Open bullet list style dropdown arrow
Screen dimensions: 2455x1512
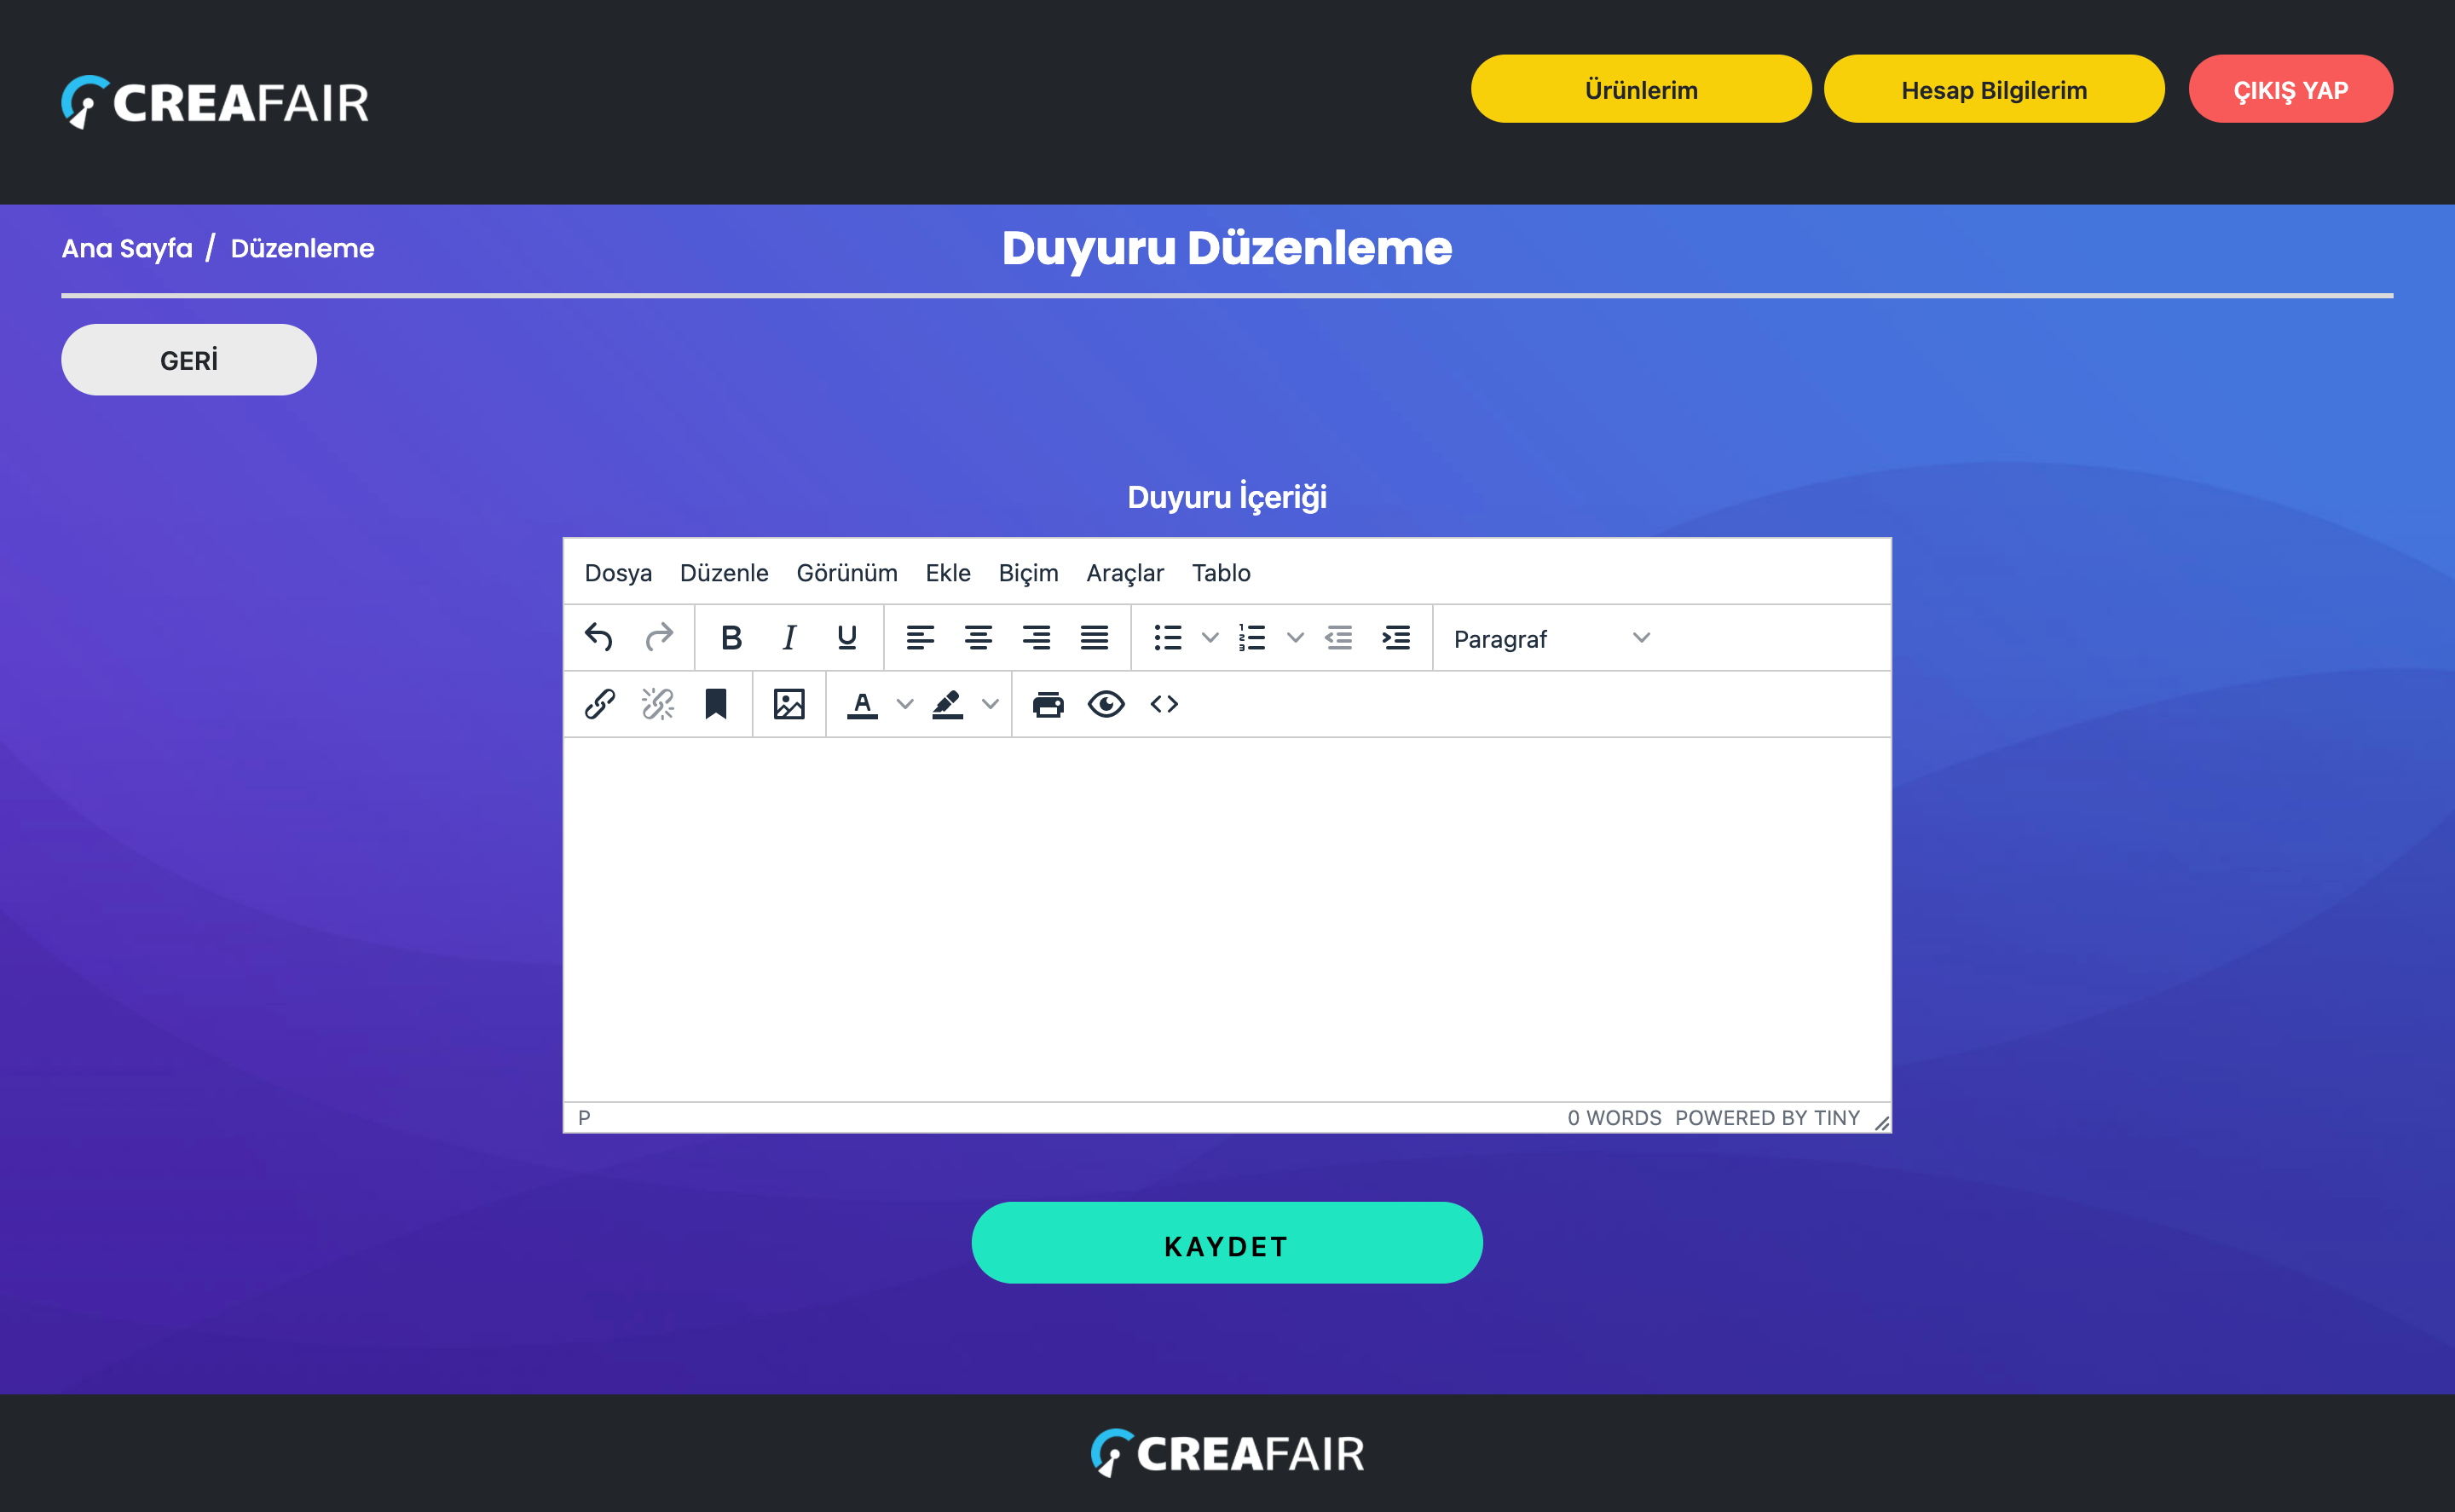click(x=1210, y=637)
